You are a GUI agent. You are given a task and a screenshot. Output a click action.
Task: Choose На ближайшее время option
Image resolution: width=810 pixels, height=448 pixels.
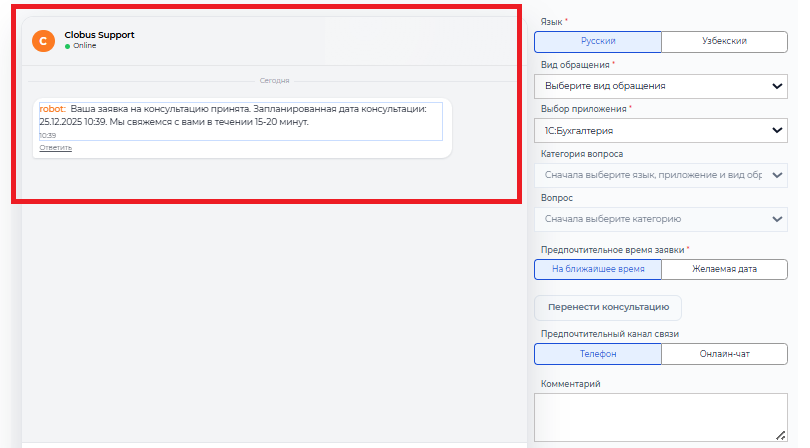597,269
